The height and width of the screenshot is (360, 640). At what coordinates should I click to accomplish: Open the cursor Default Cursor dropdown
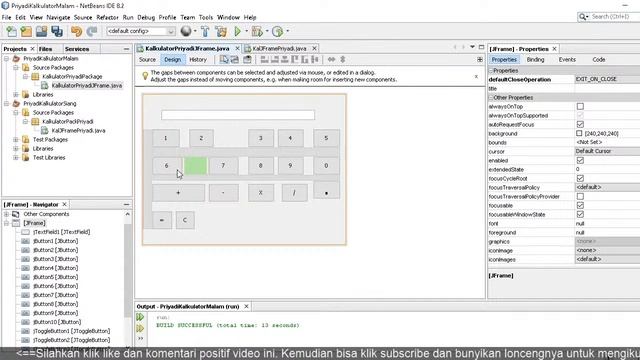click(607, 151)
